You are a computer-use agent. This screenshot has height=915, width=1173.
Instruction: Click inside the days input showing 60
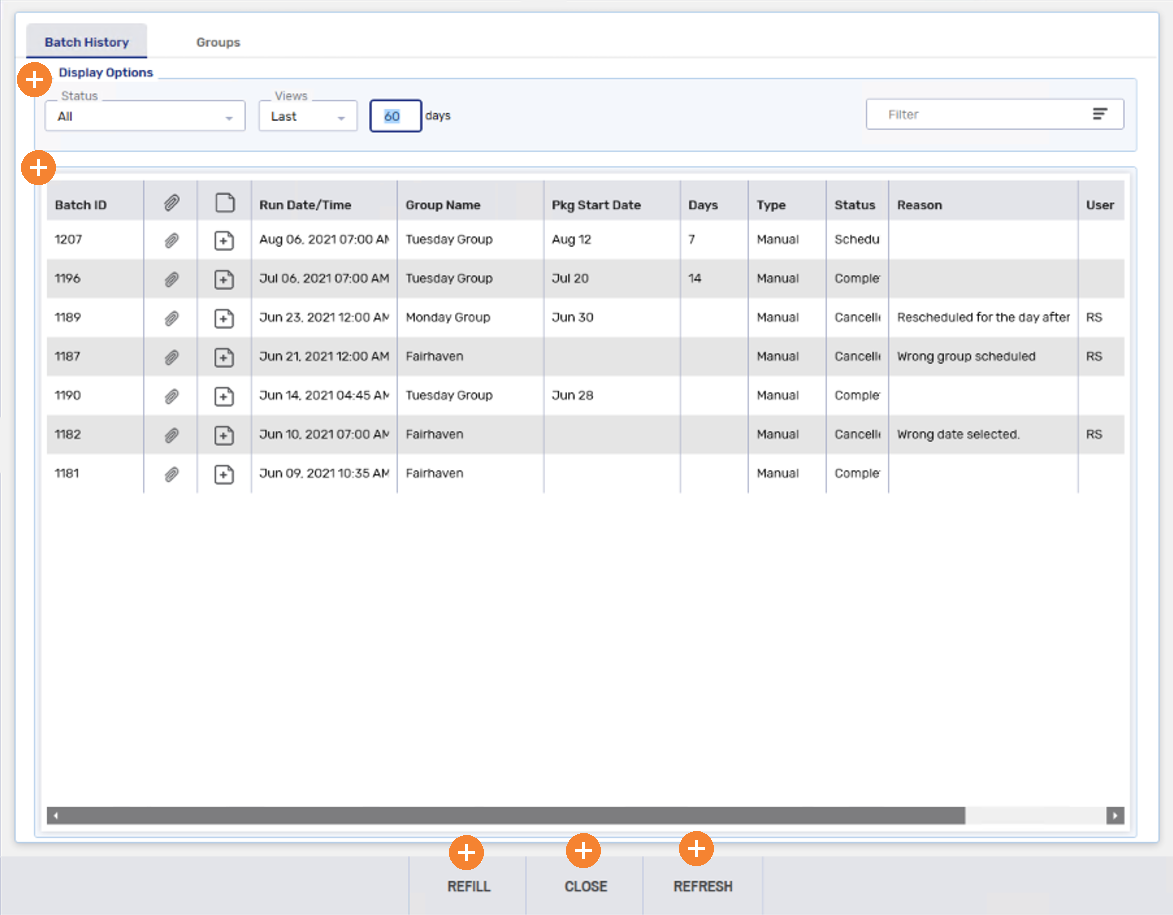(x=395, y=115)
